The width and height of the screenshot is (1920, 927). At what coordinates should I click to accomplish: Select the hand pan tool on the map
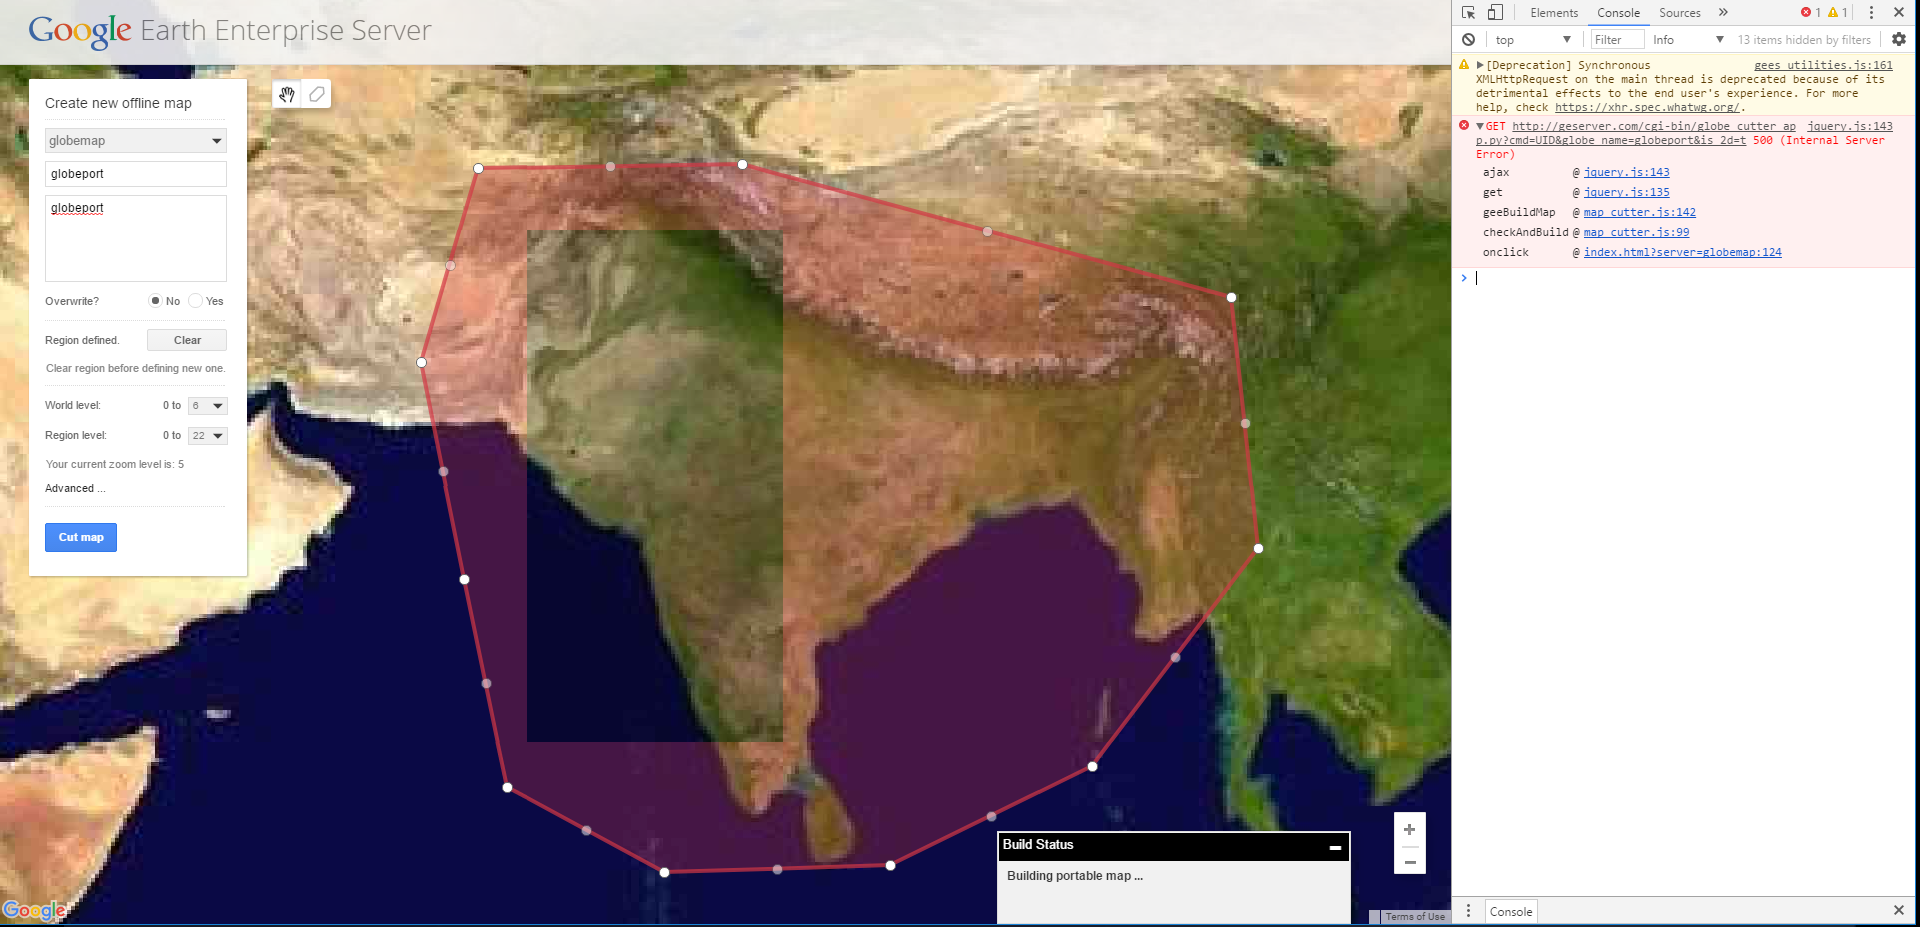point(287,94)
